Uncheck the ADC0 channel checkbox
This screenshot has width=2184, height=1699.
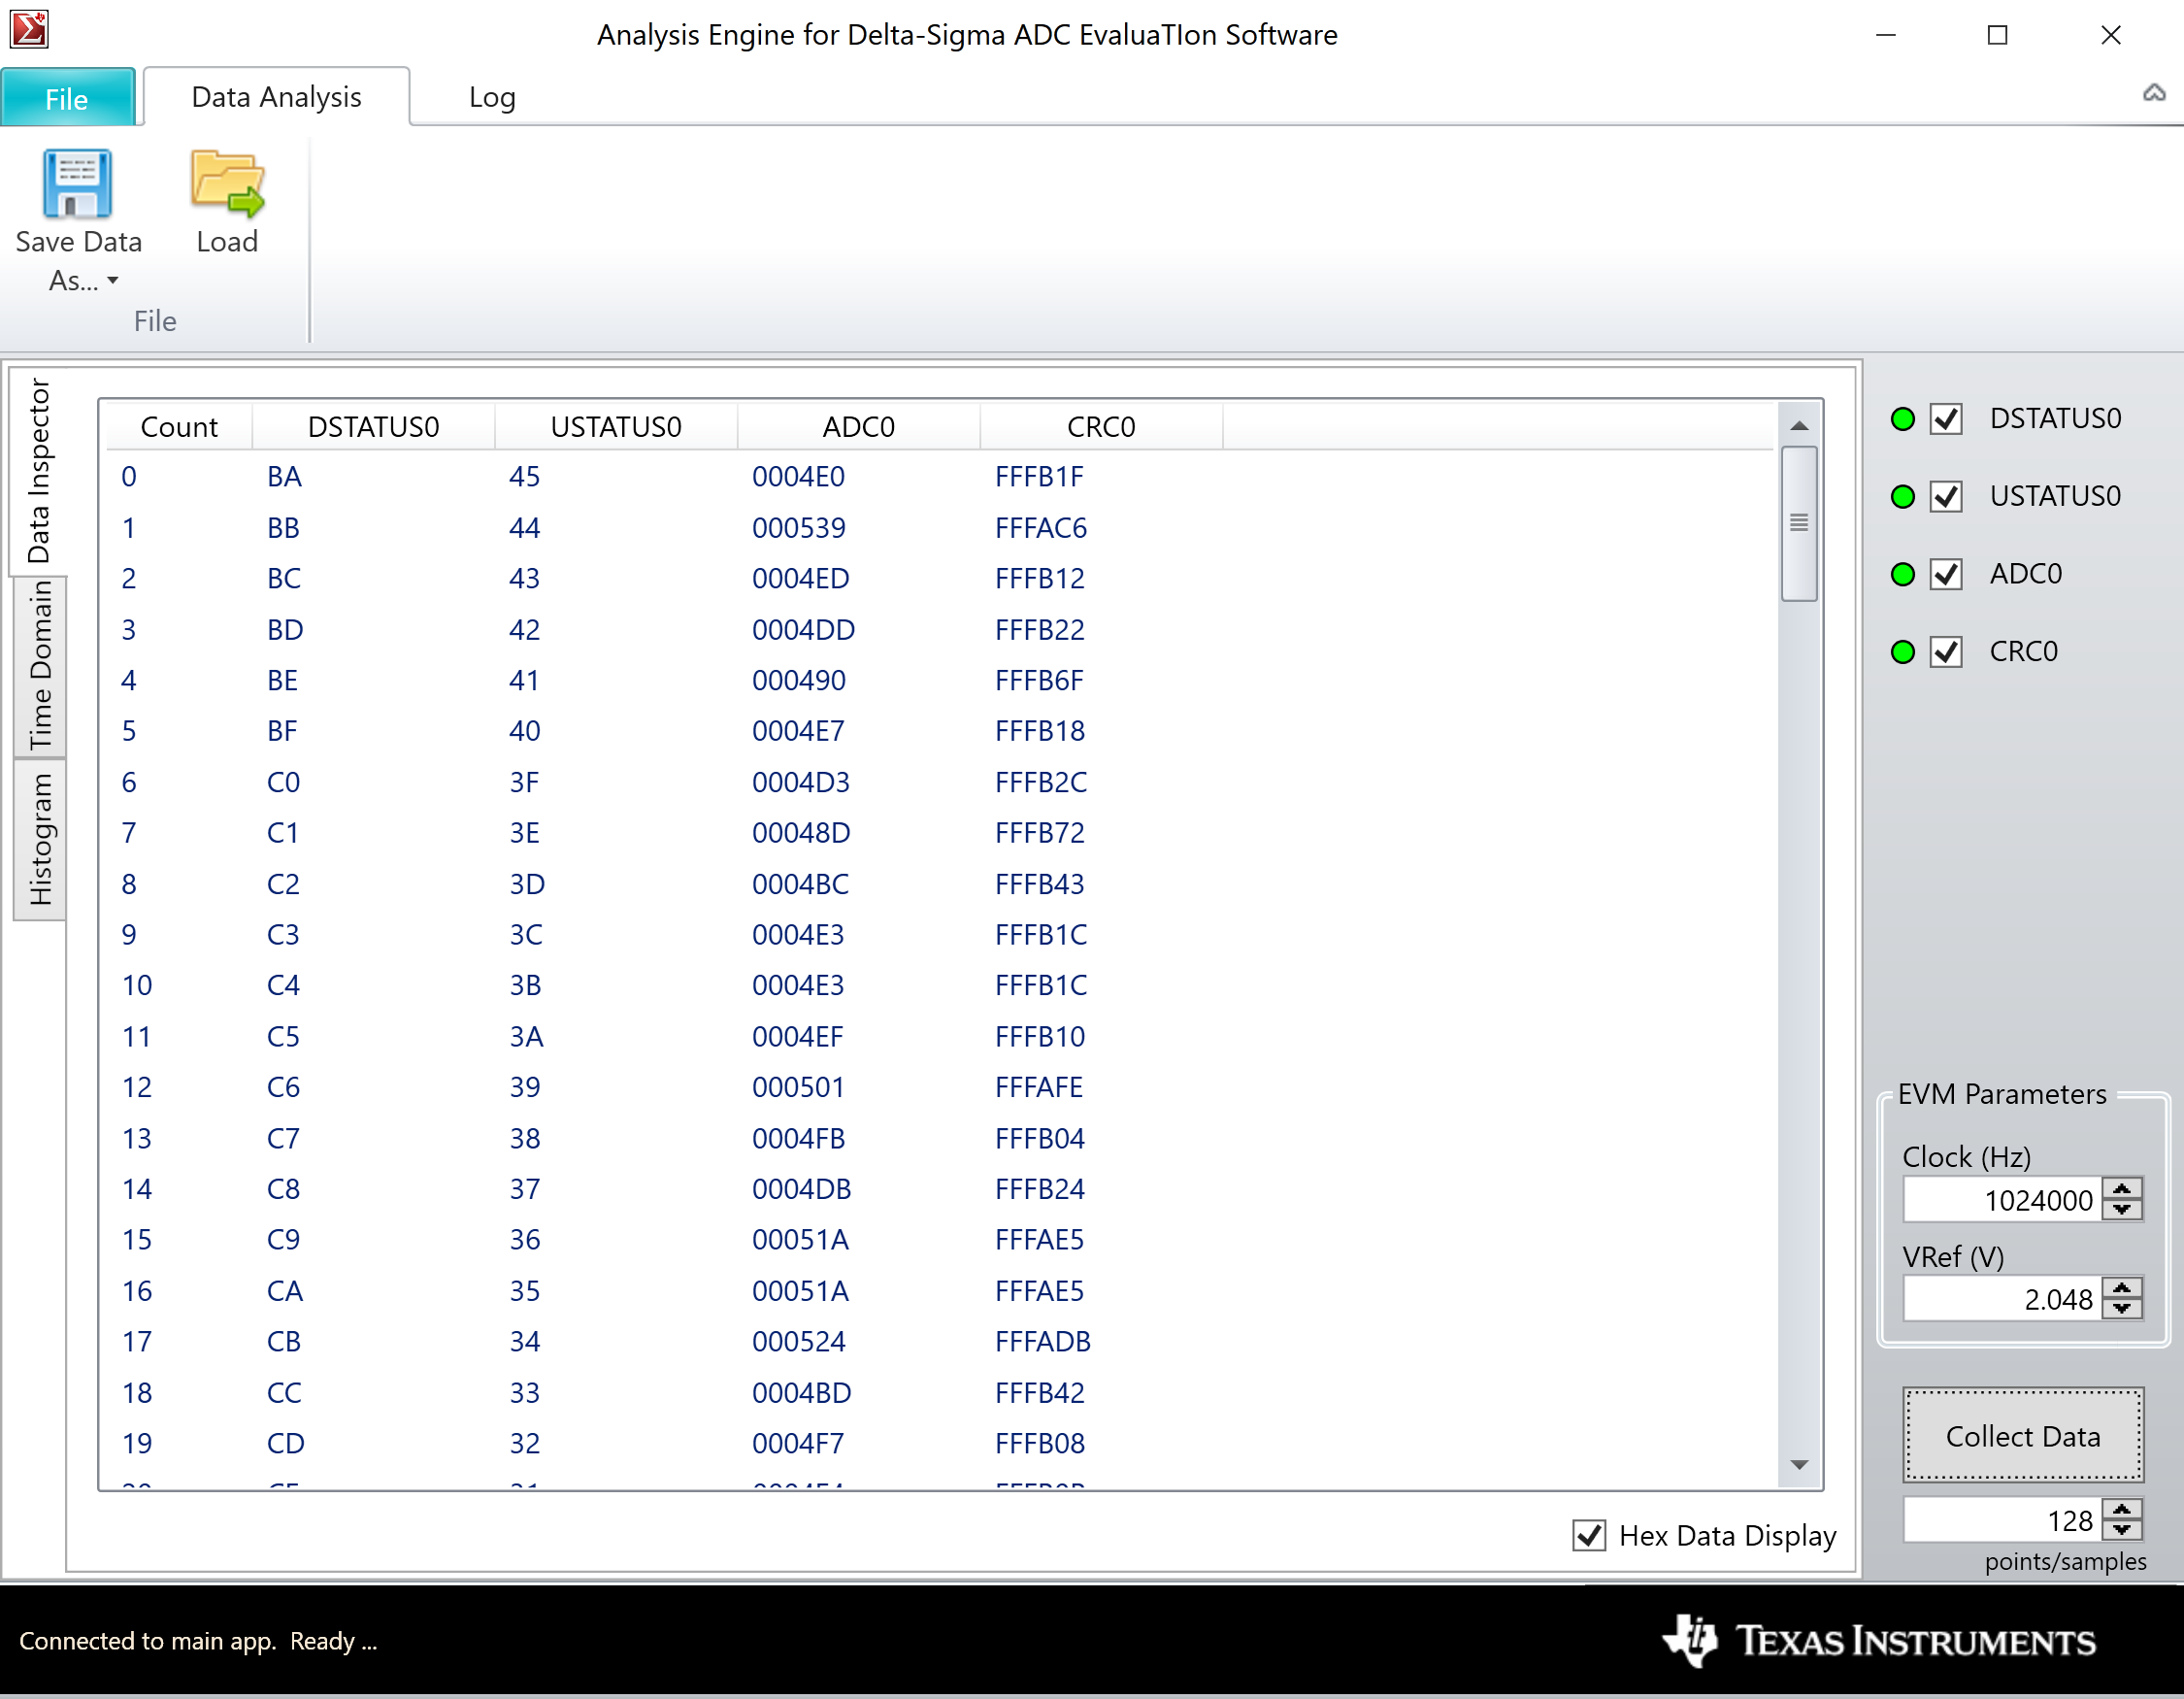[1946, 574]
